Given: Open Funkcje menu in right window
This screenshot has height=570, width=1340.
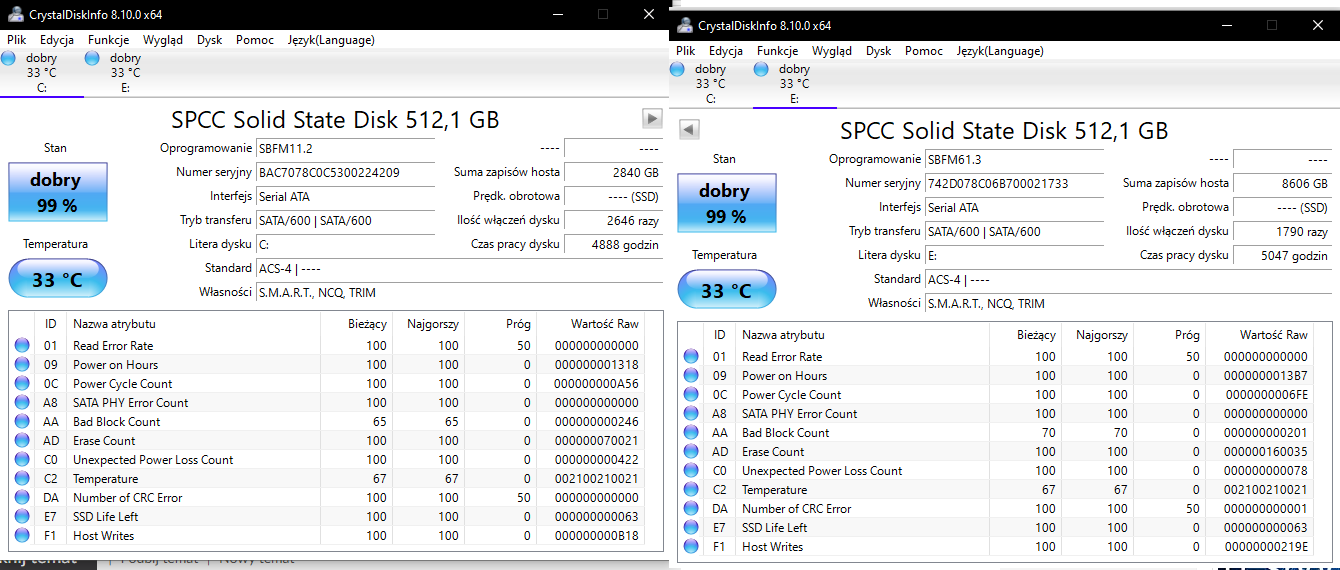Looking at the screenshot, I should coord(777,51).
